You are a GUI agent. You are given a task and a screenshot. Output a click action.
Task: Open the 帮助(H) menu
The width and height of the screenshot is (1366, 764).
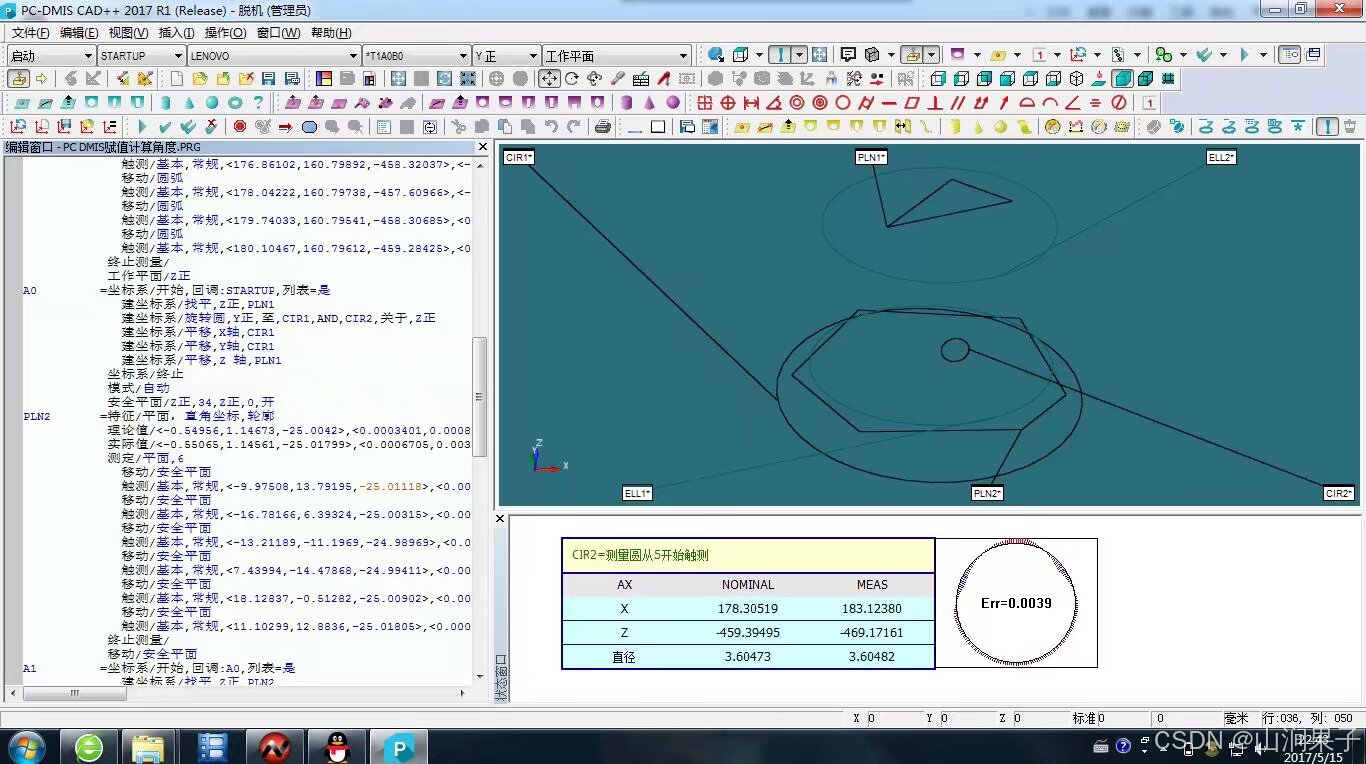(x=331, y=33)
